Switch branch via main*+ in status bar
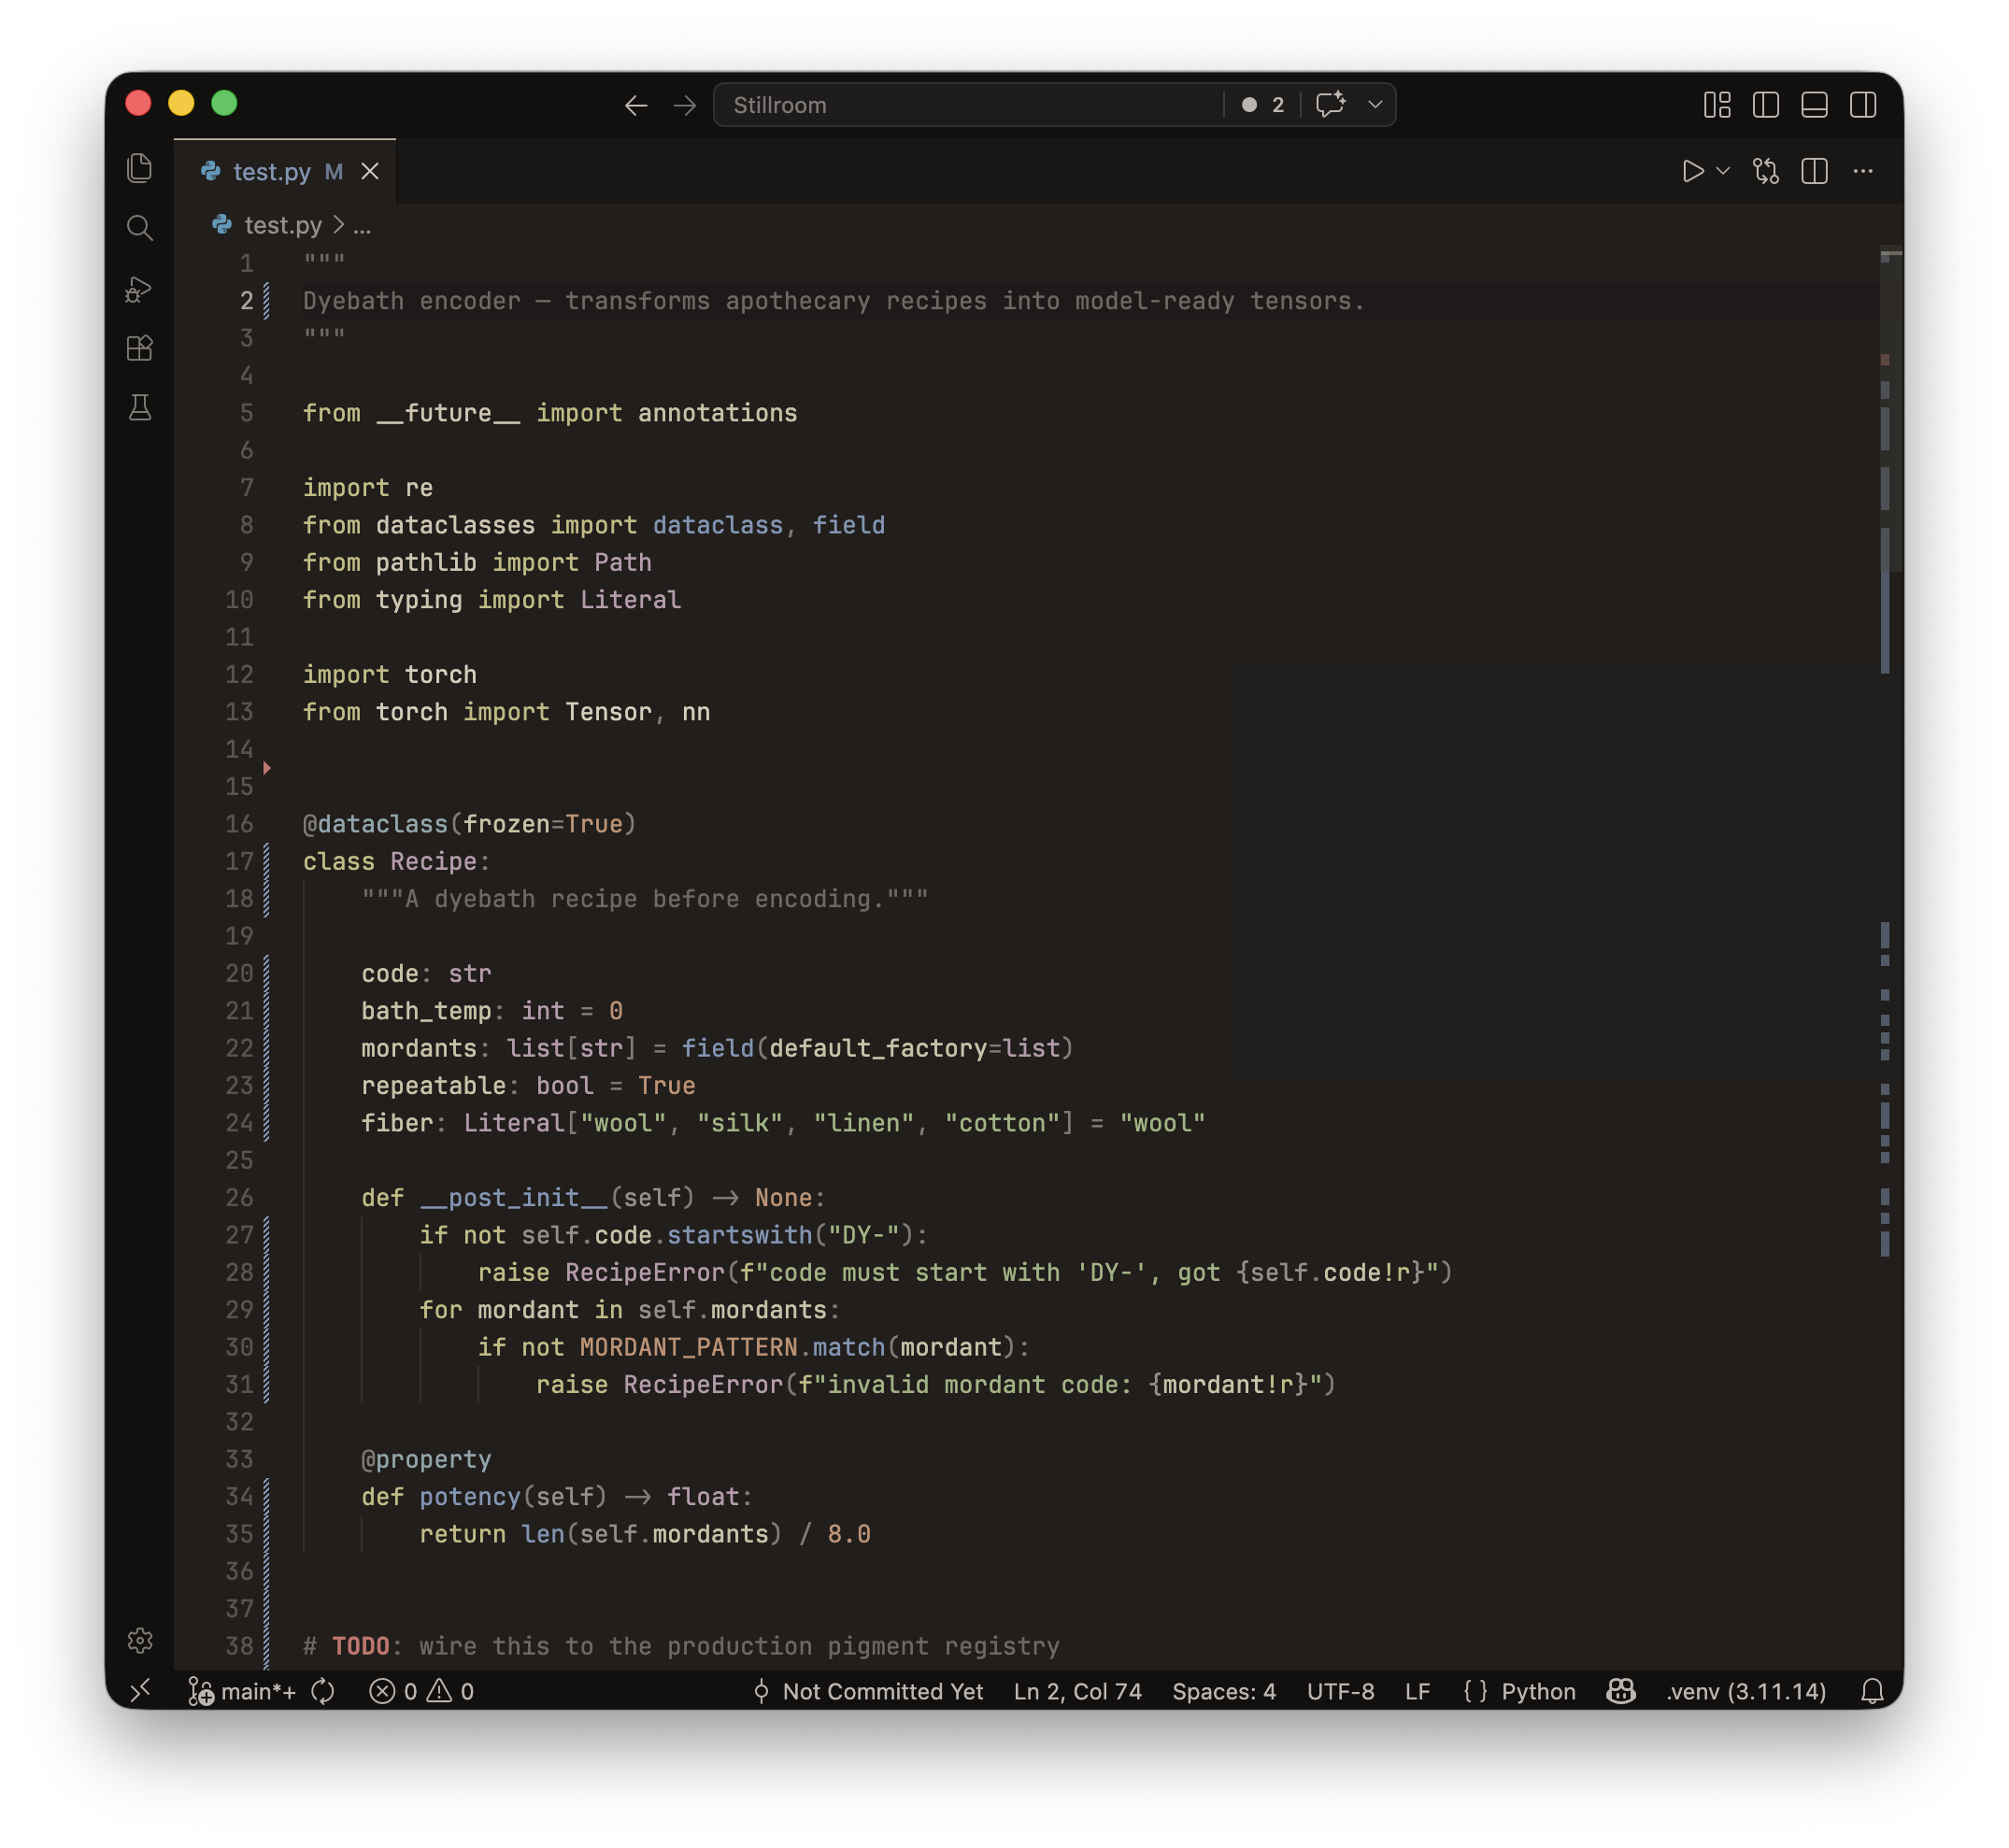This screenshot has width=2009, height=1848. point(243,1691)
